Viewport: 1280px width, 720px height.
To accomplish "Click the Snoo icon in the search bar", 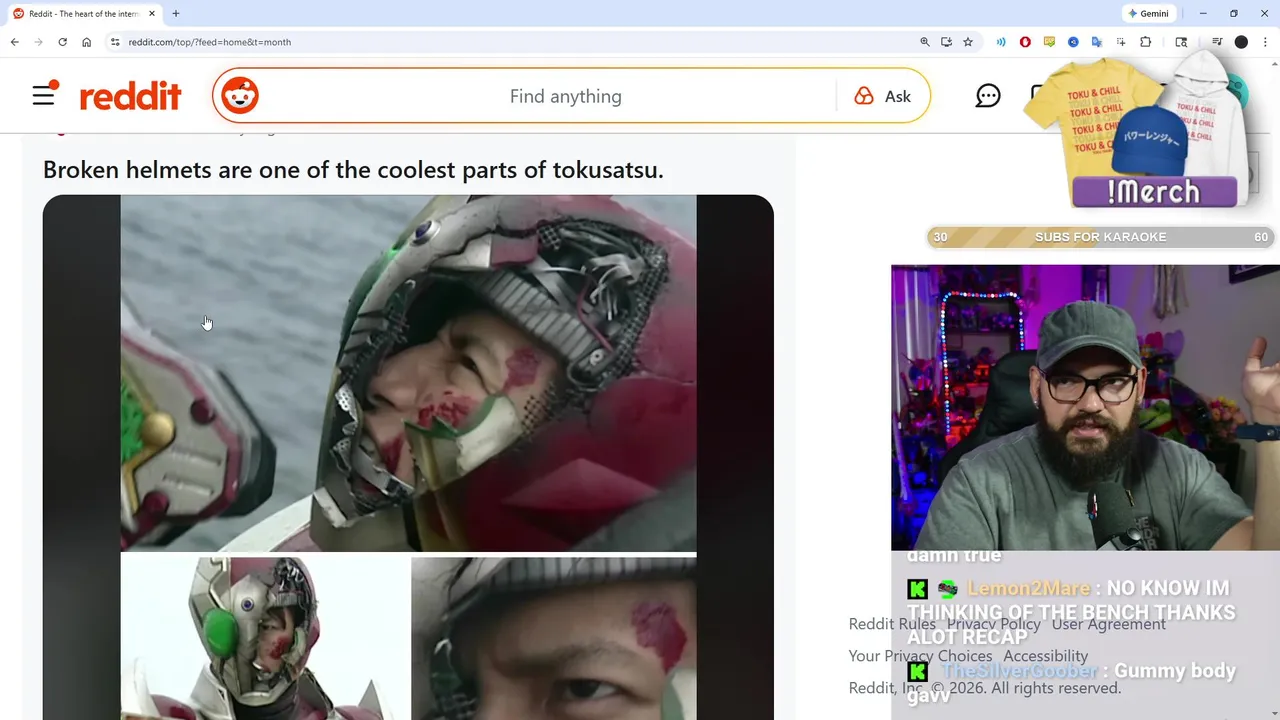I will [240, 96].
